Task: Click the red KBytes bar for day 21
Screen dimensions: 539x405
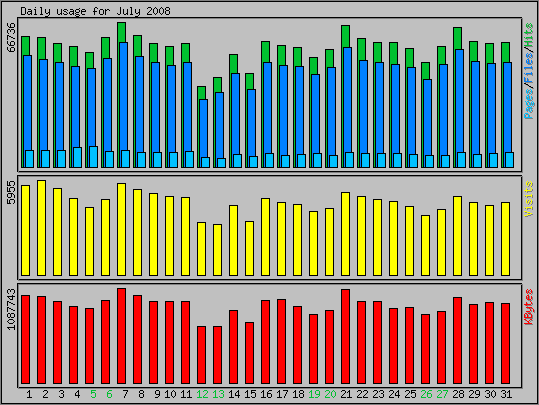Action: [x=345, y=336]
